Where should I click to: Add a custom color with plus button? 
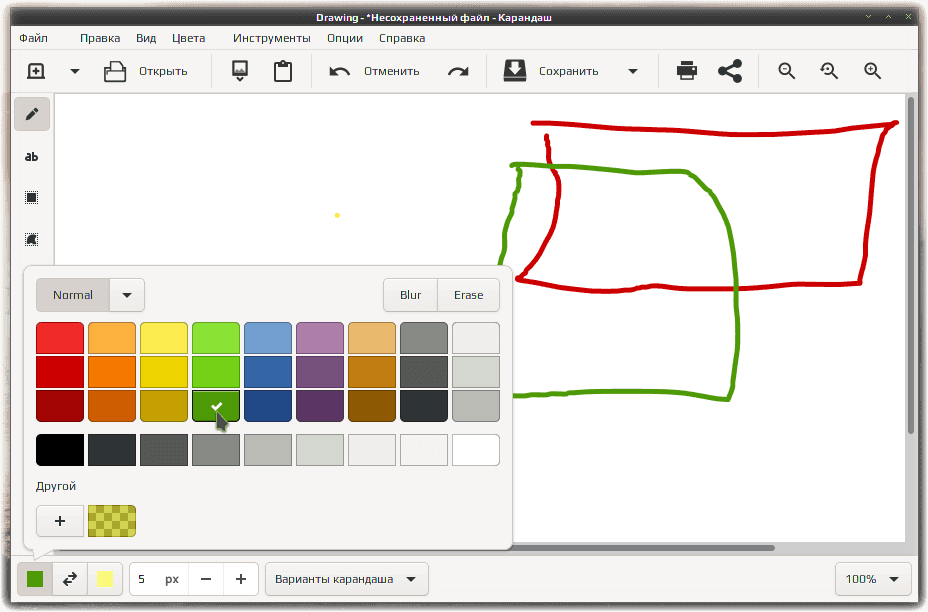[60, 521]
